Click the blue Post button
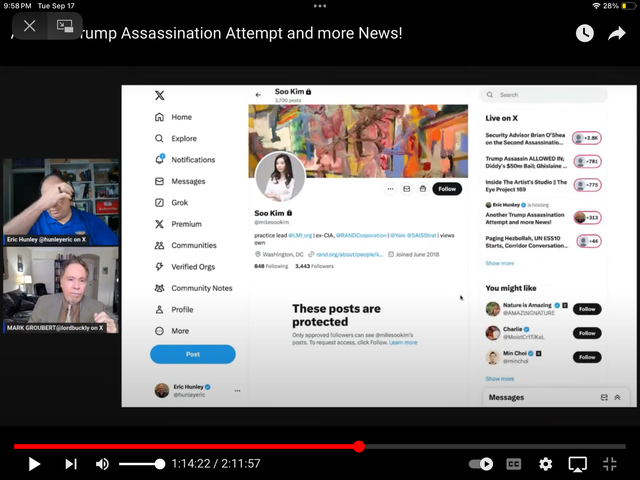The width and height of the screenshot is (640, 480). click(x=193, y=354)
